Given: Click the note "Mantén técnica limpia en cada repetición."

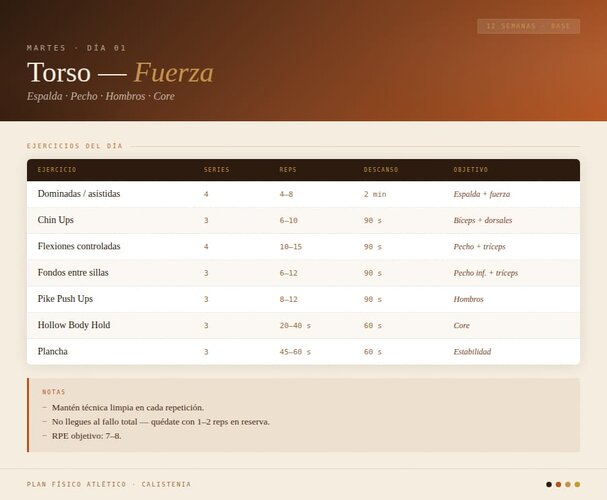Looking at the screenshot, I should coord(128,408).
